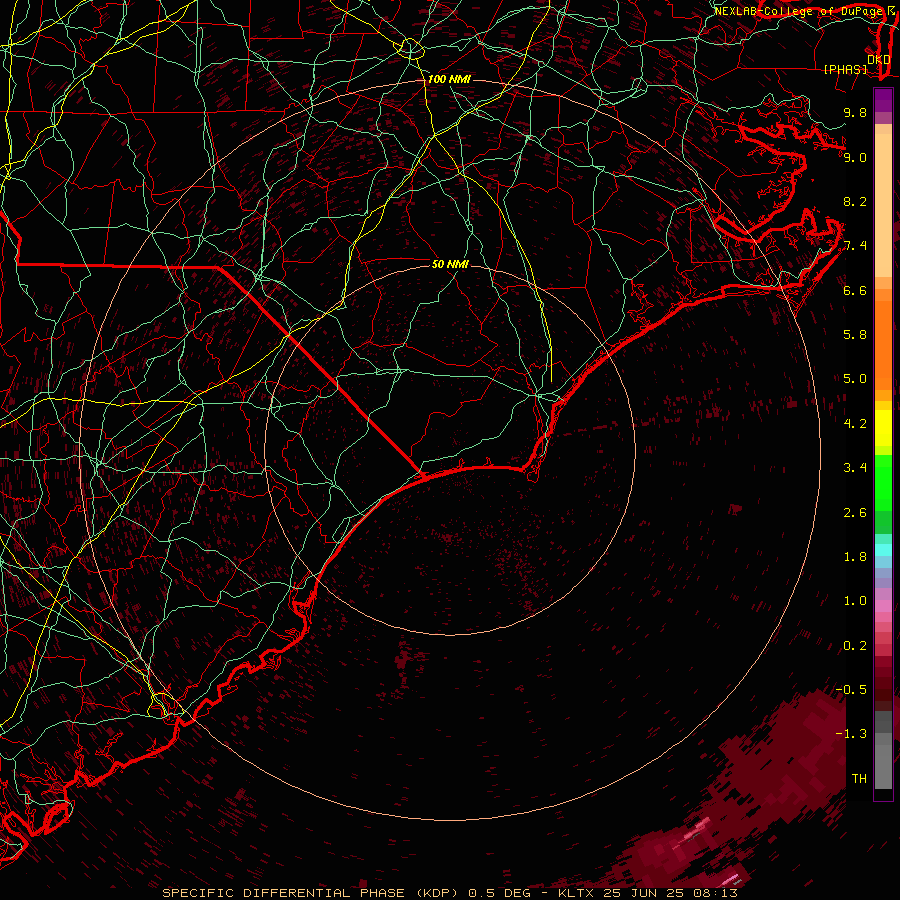Click the "[PHAS]" unit label
The image size is (900, 900).
[x=845, y=69]
